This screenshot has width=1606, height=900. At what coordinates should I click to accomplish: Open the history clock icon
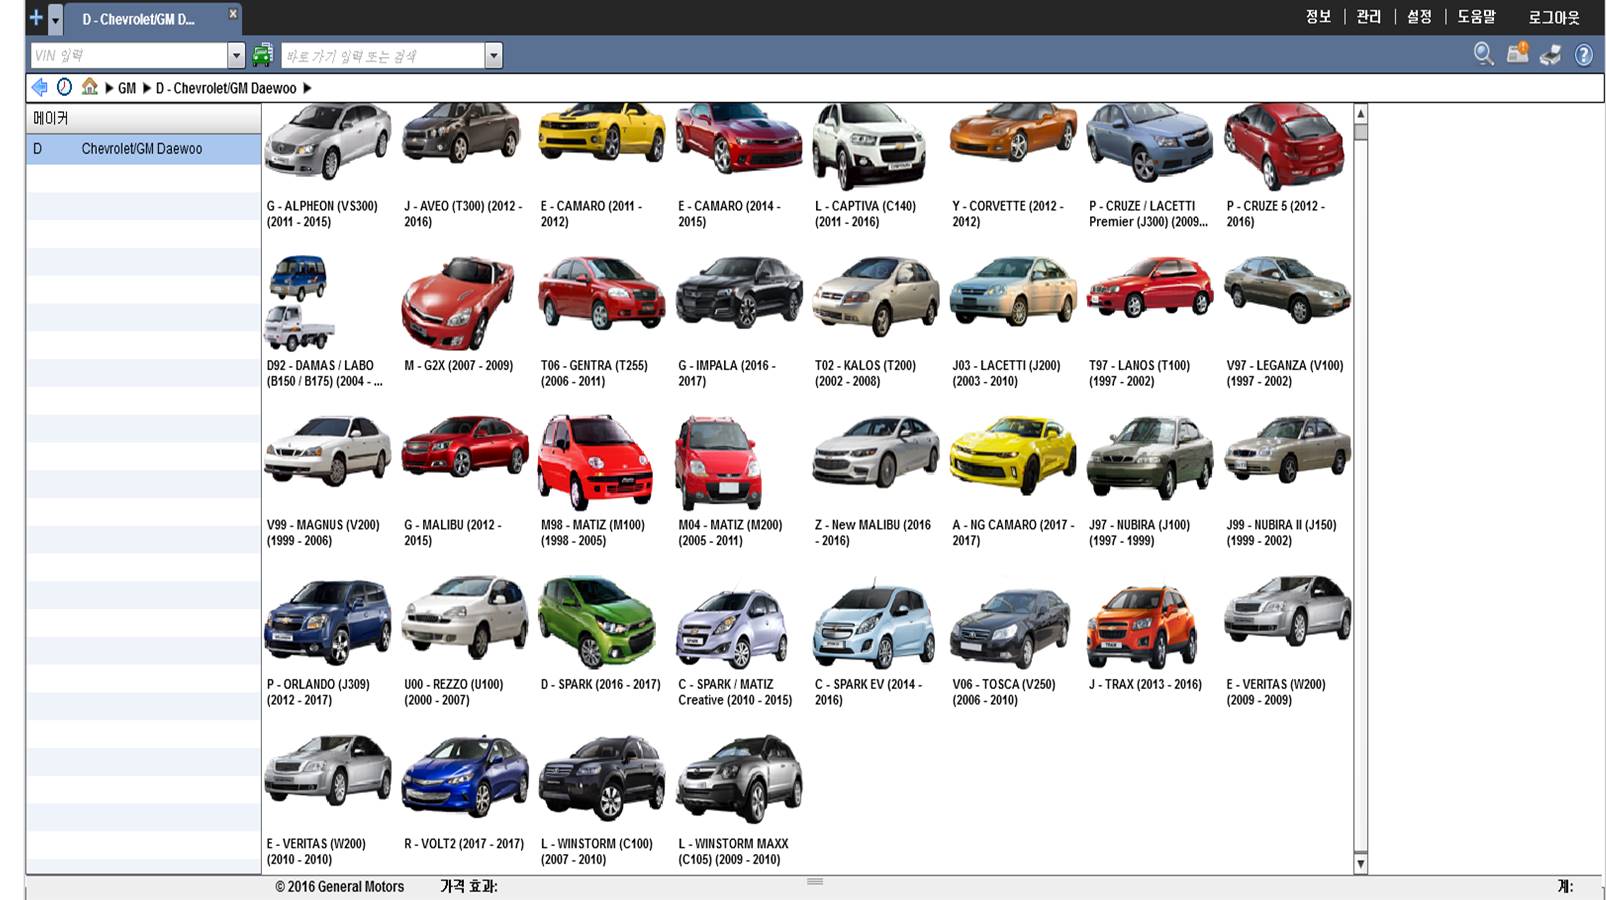[x=64, y=87]
